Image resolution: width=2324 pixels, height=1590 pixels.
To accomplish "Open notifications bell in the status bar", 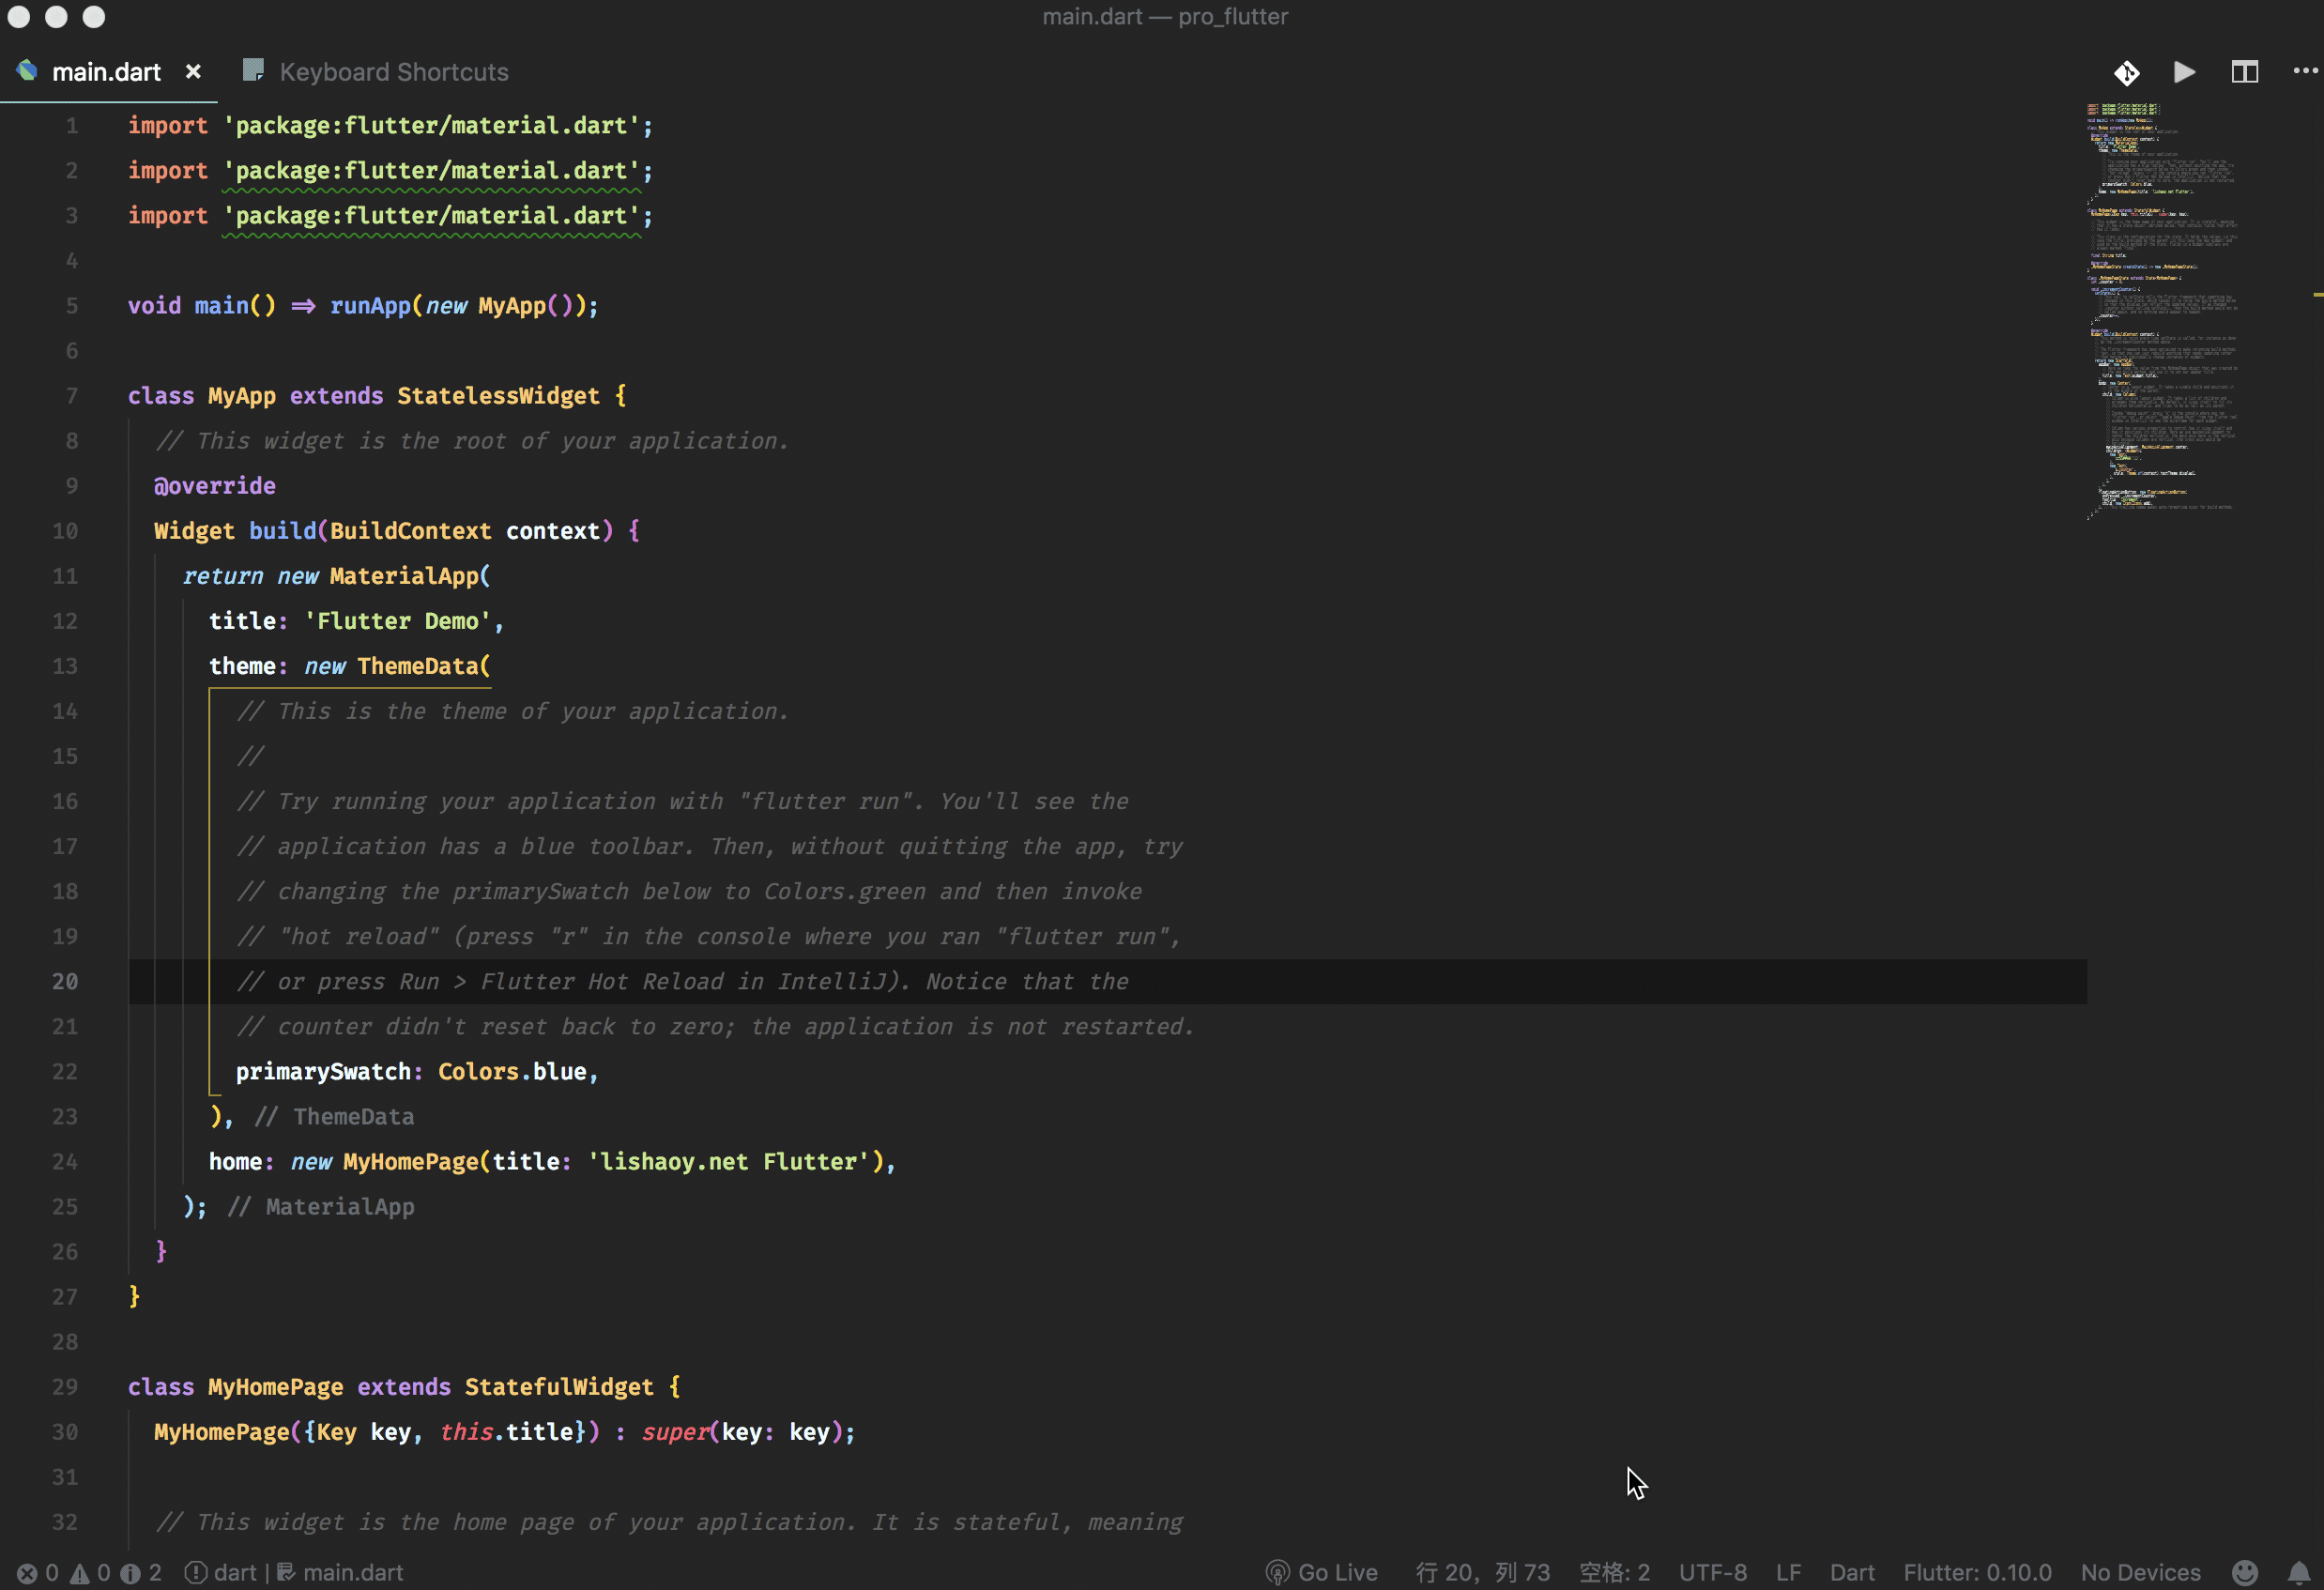I will point(2298,1572).
